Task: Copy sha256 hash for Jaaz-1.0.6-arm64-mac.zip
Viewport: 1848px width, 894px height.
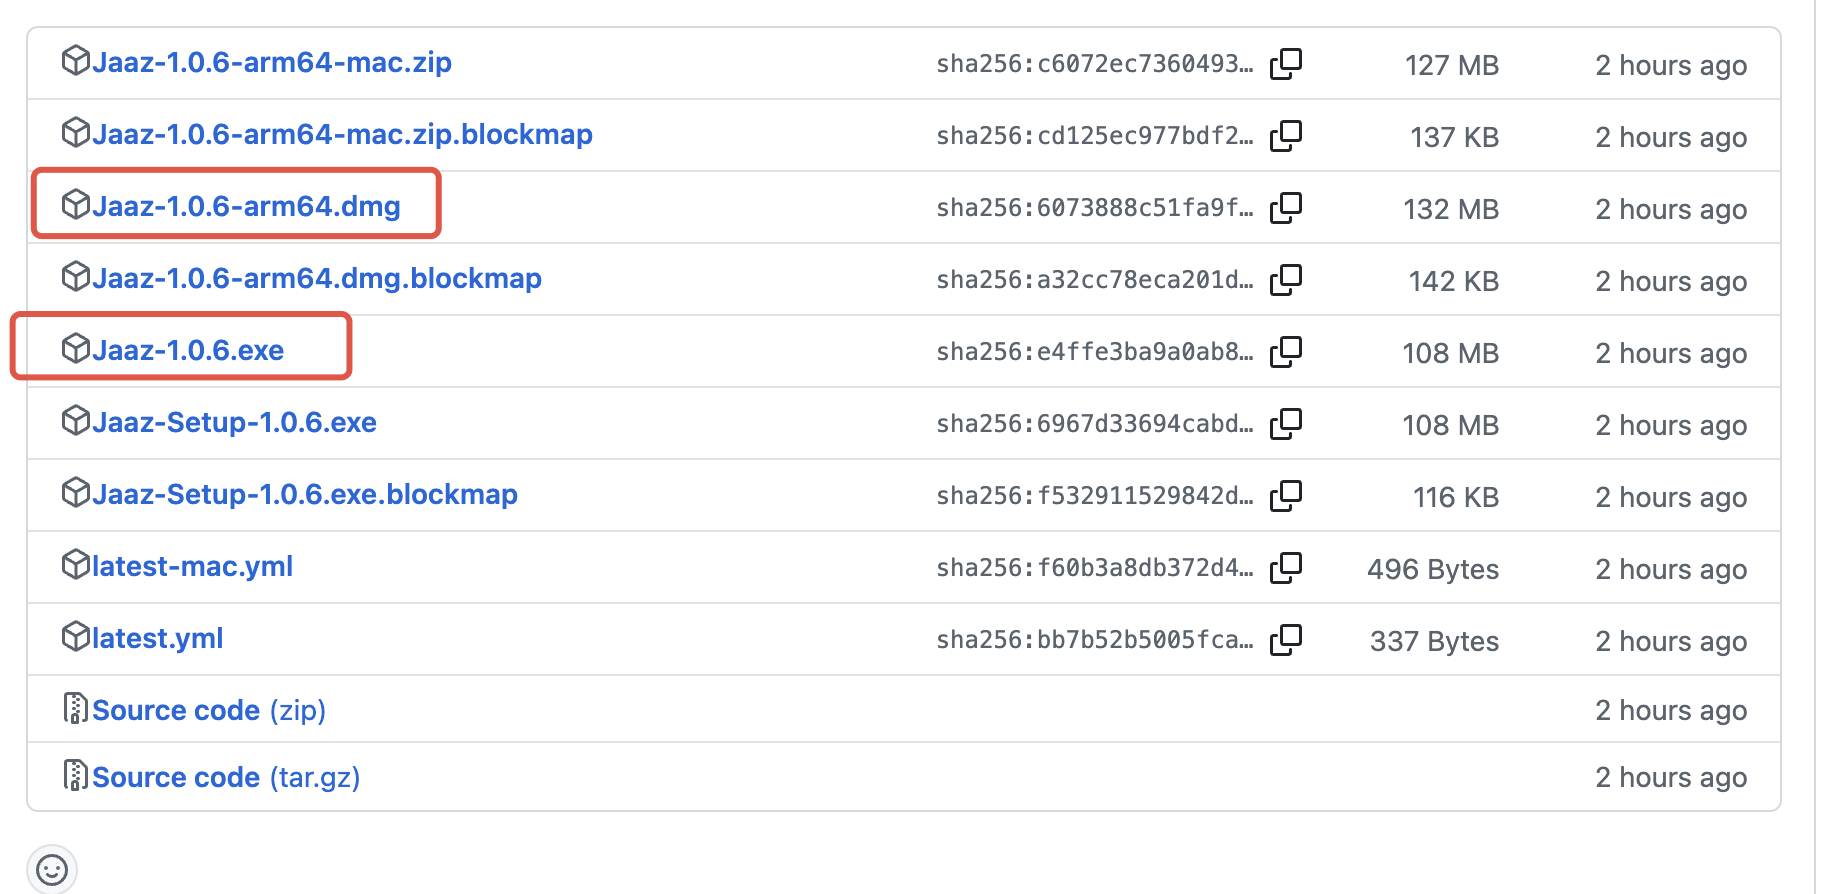Action: click(1286, 64)
